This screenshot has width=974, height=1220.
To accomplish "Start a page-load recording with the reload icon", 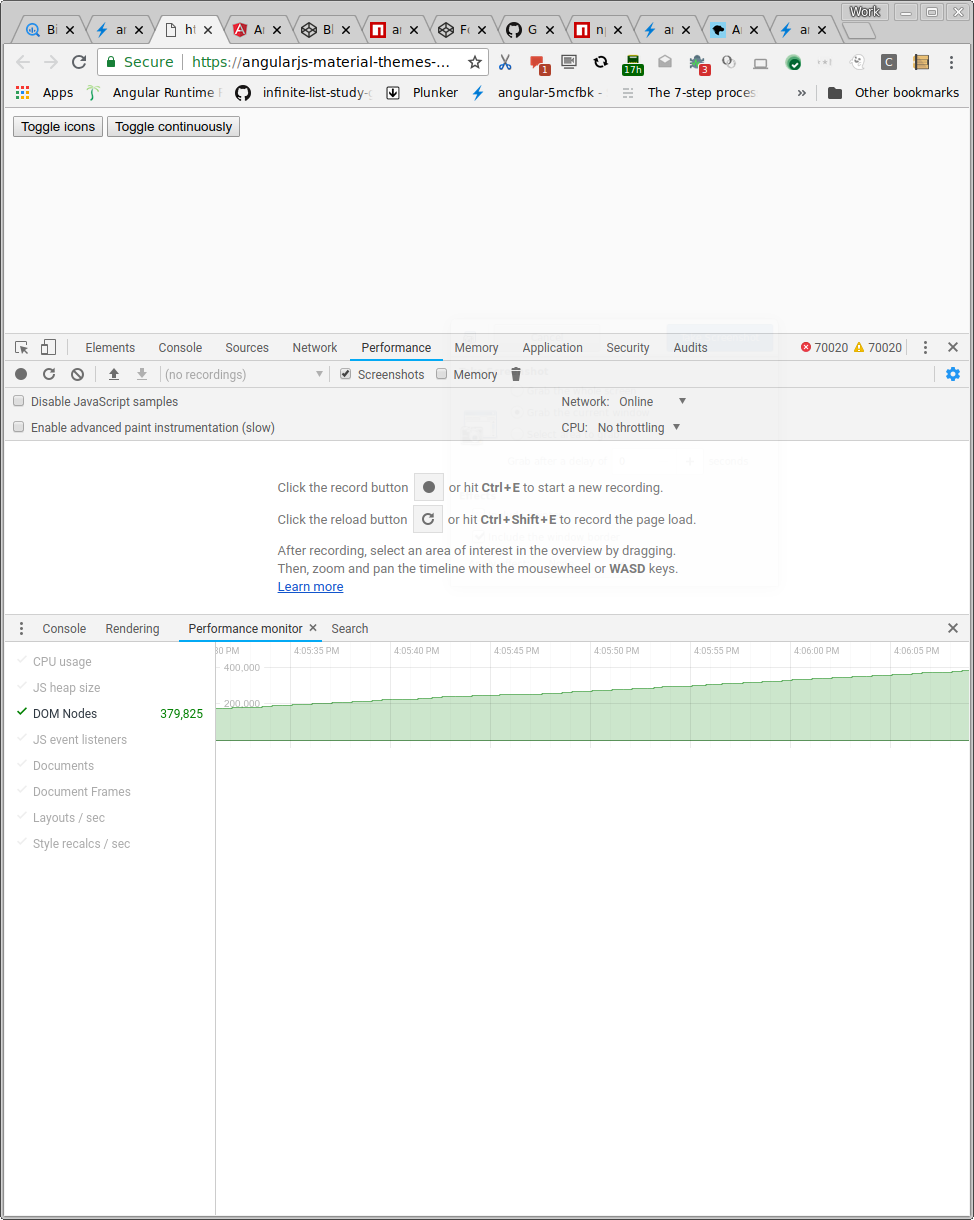I will point(48,374).
